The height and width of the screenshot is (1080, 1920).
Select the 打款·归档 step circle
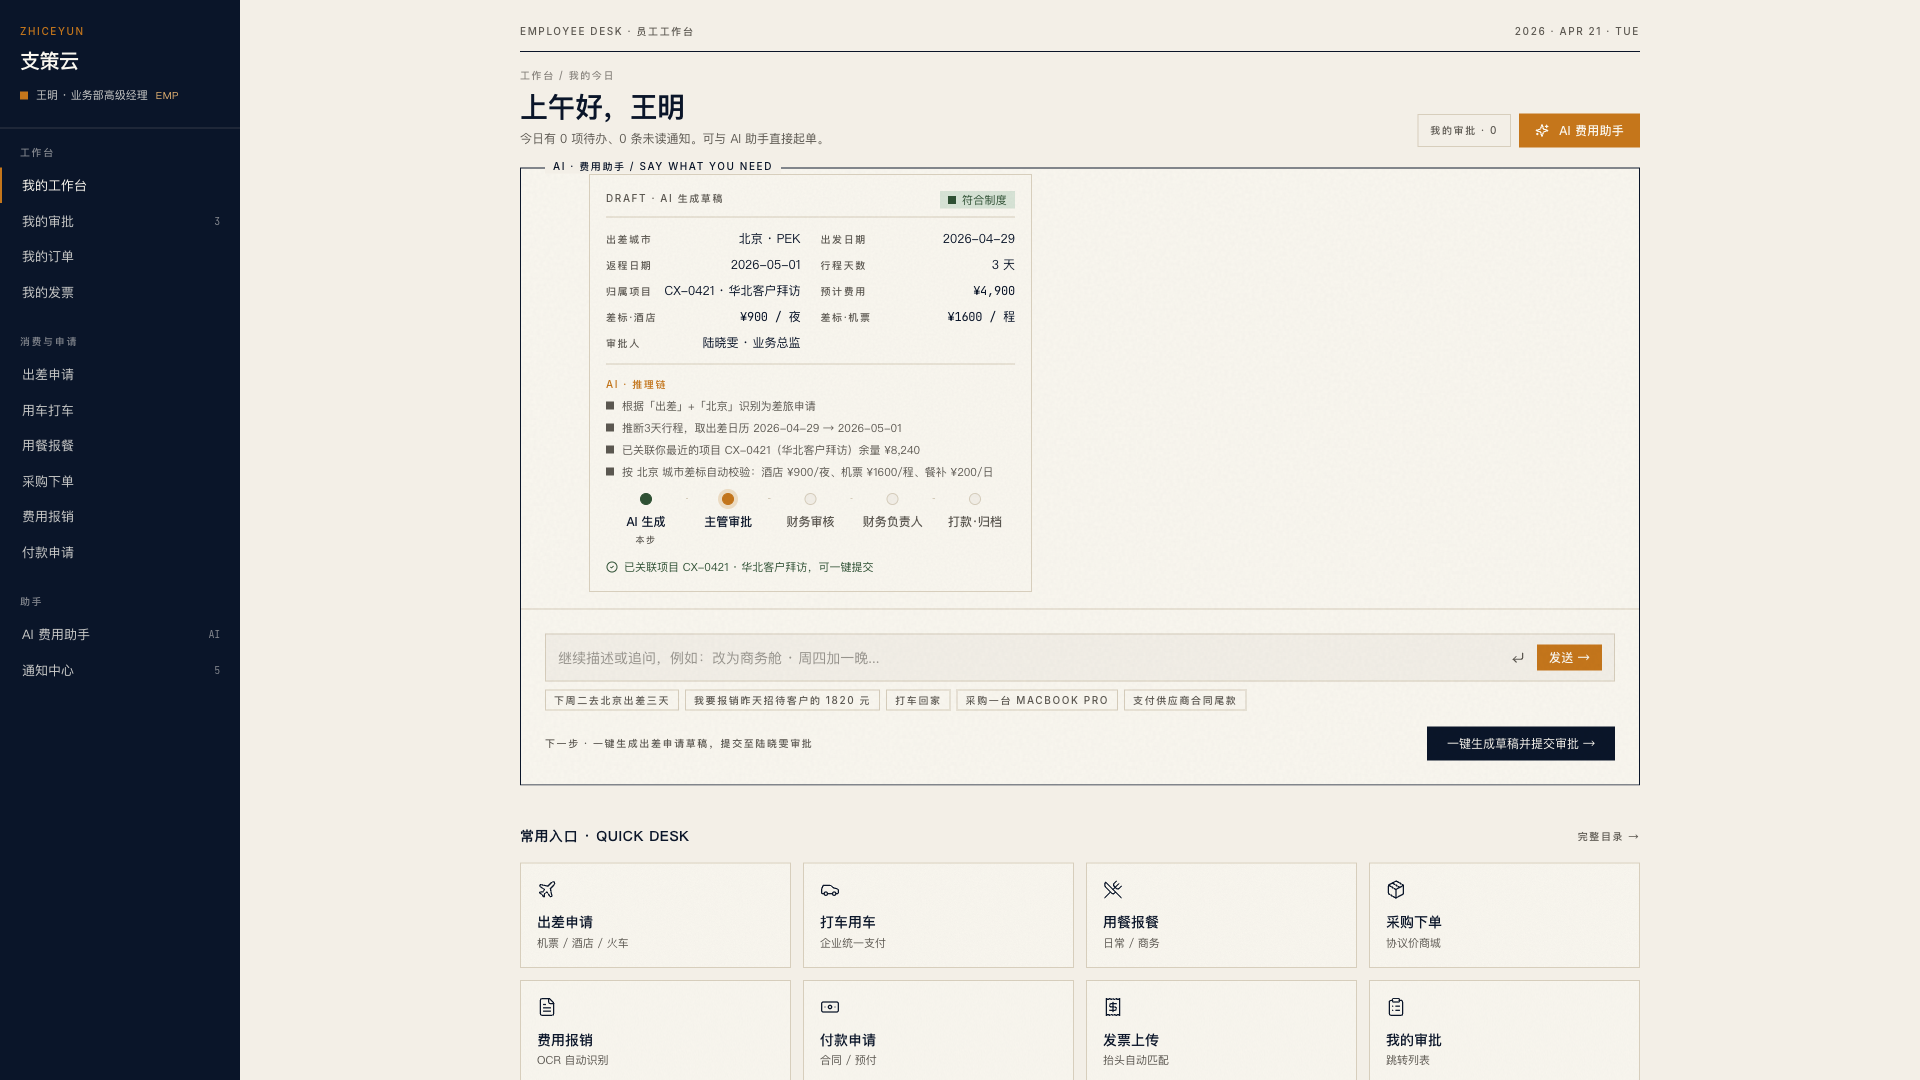974,499
